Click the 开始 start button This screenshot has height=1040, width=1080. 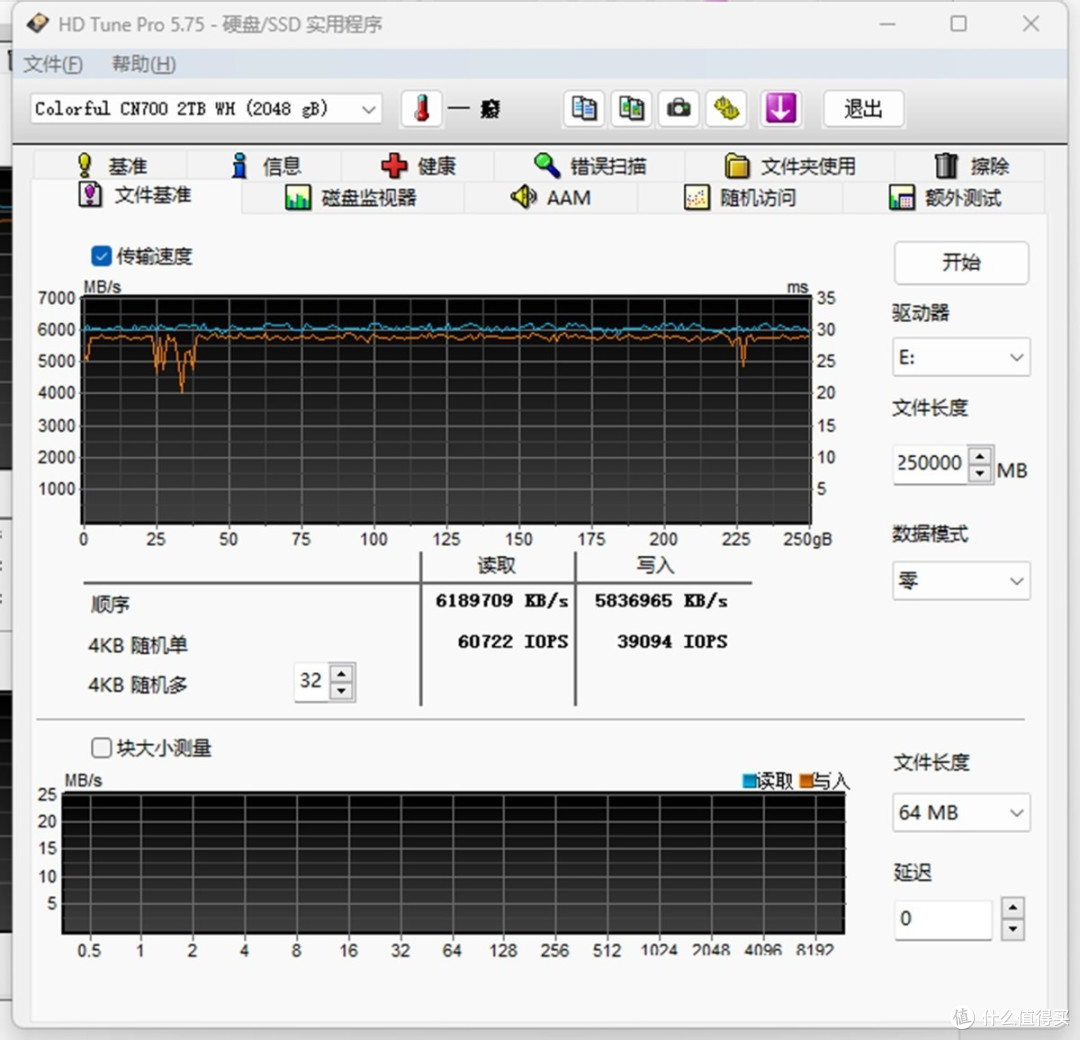pyautogui.click(x=961, y=262)
